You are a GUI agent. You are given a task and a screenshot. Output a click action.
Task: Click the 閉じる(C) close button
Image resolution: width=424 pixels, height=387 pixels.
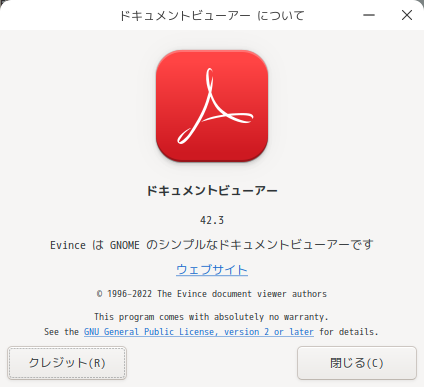357,363
